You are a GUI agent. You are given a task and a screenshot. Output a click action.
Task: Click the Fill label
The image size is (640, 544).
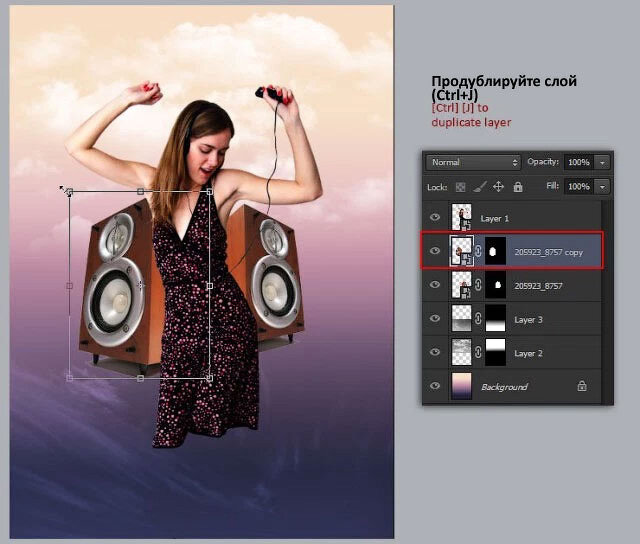552,186
